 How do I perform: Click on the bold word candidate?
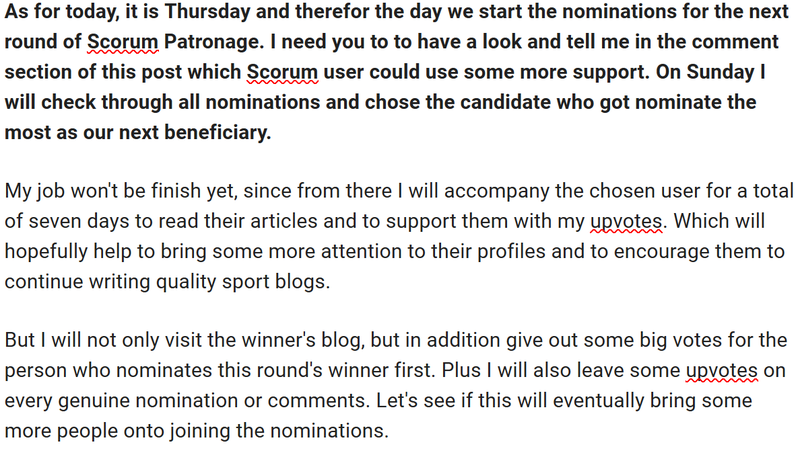505,102
